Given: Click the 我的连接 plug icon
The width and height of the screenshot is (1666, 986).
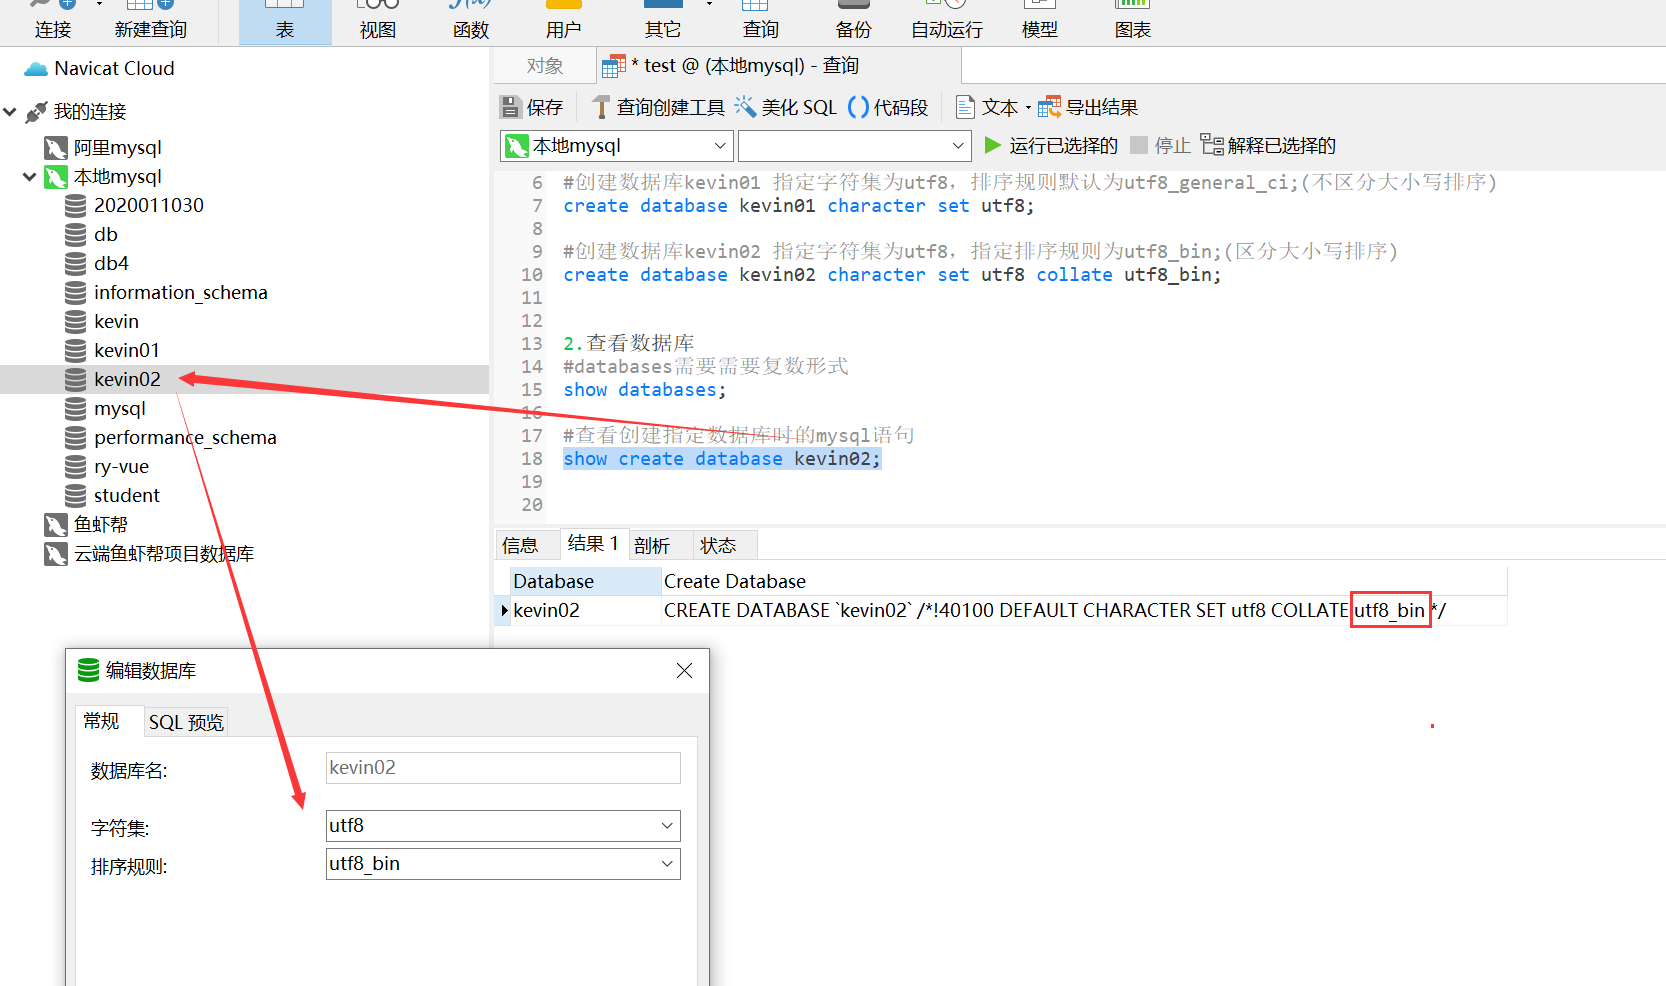Looking at the screenshot, I should pyautogui.click(x=37, y=112).
